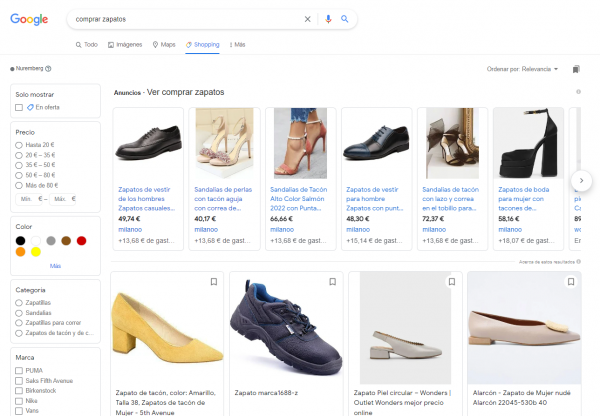Filter by yellow color swatch
This screenshot has height=416, width=600.
(36, 252)
